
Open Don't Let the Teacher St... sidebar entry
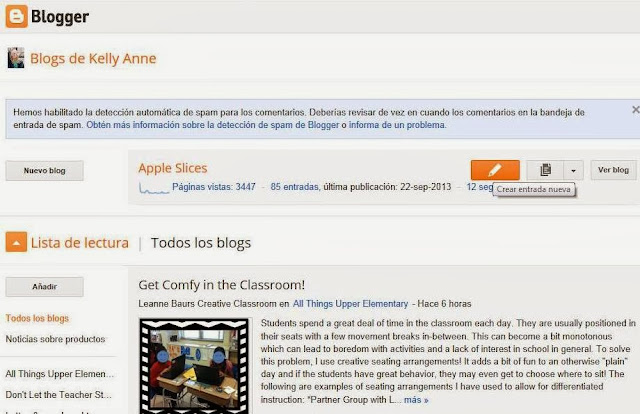coord(58,395)
